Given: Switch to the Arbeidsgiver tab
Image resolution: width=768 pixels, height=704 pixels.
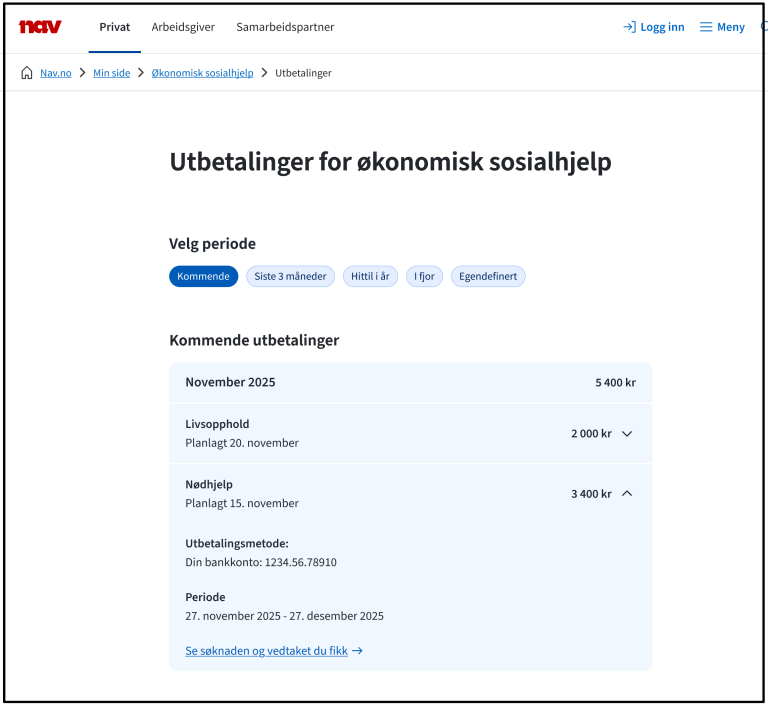Looking at the screenshot, I should (183, 27).
